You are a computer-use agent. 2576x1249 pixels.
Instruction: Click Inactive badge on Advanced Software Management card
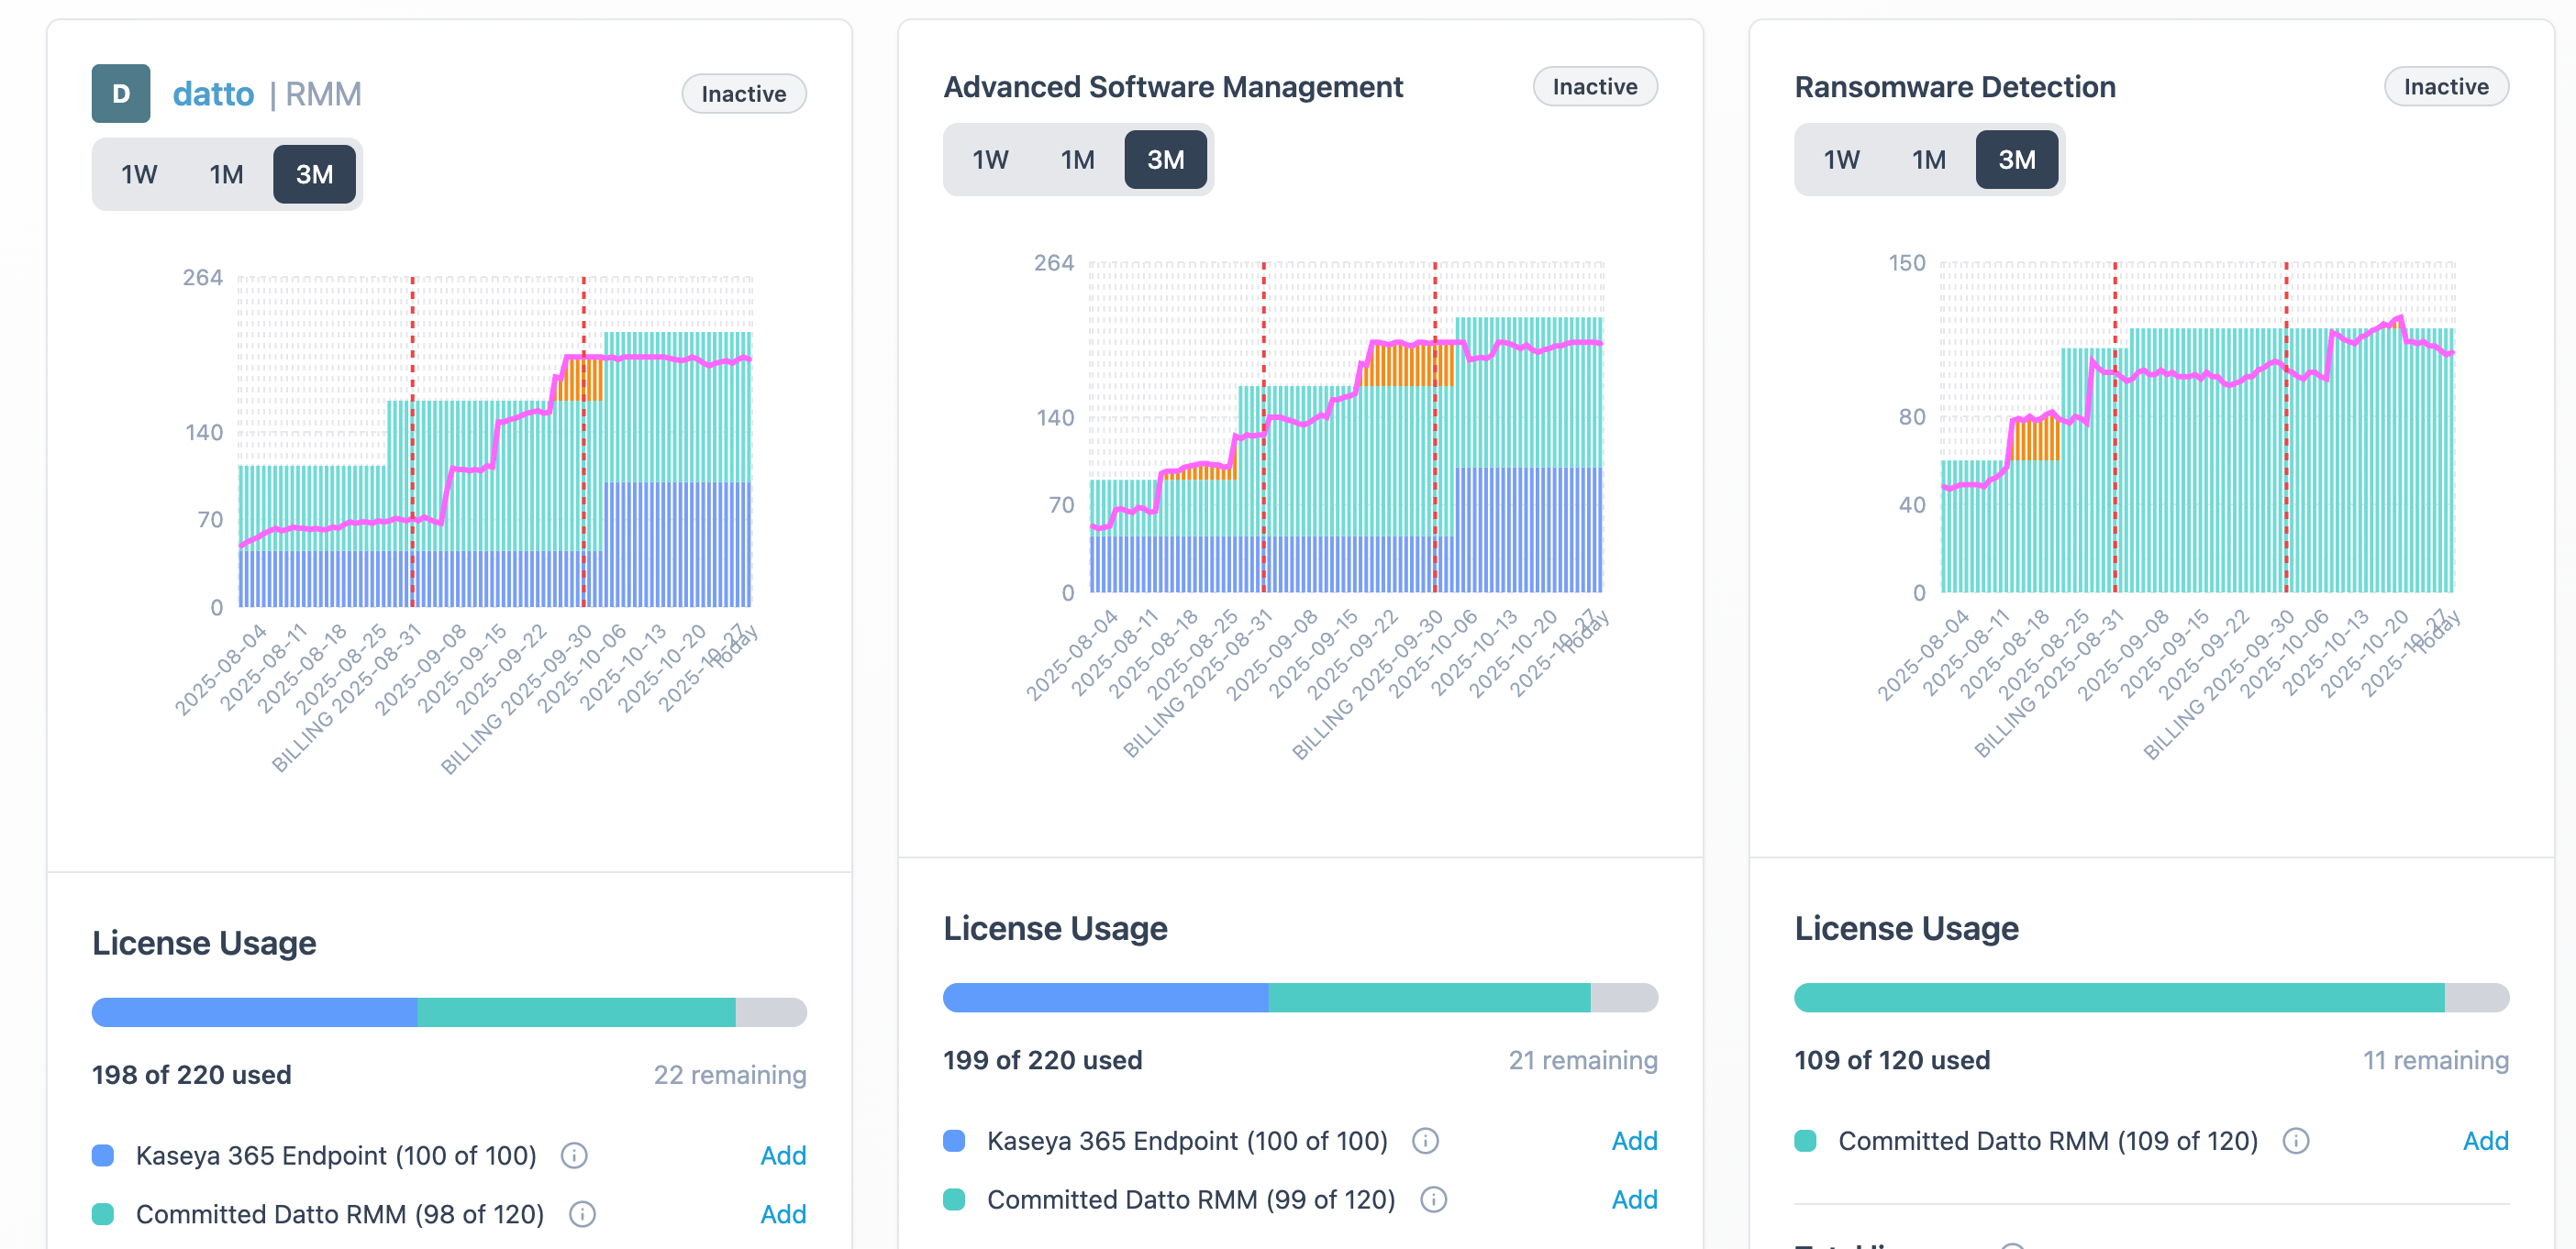coord(1594,87)
